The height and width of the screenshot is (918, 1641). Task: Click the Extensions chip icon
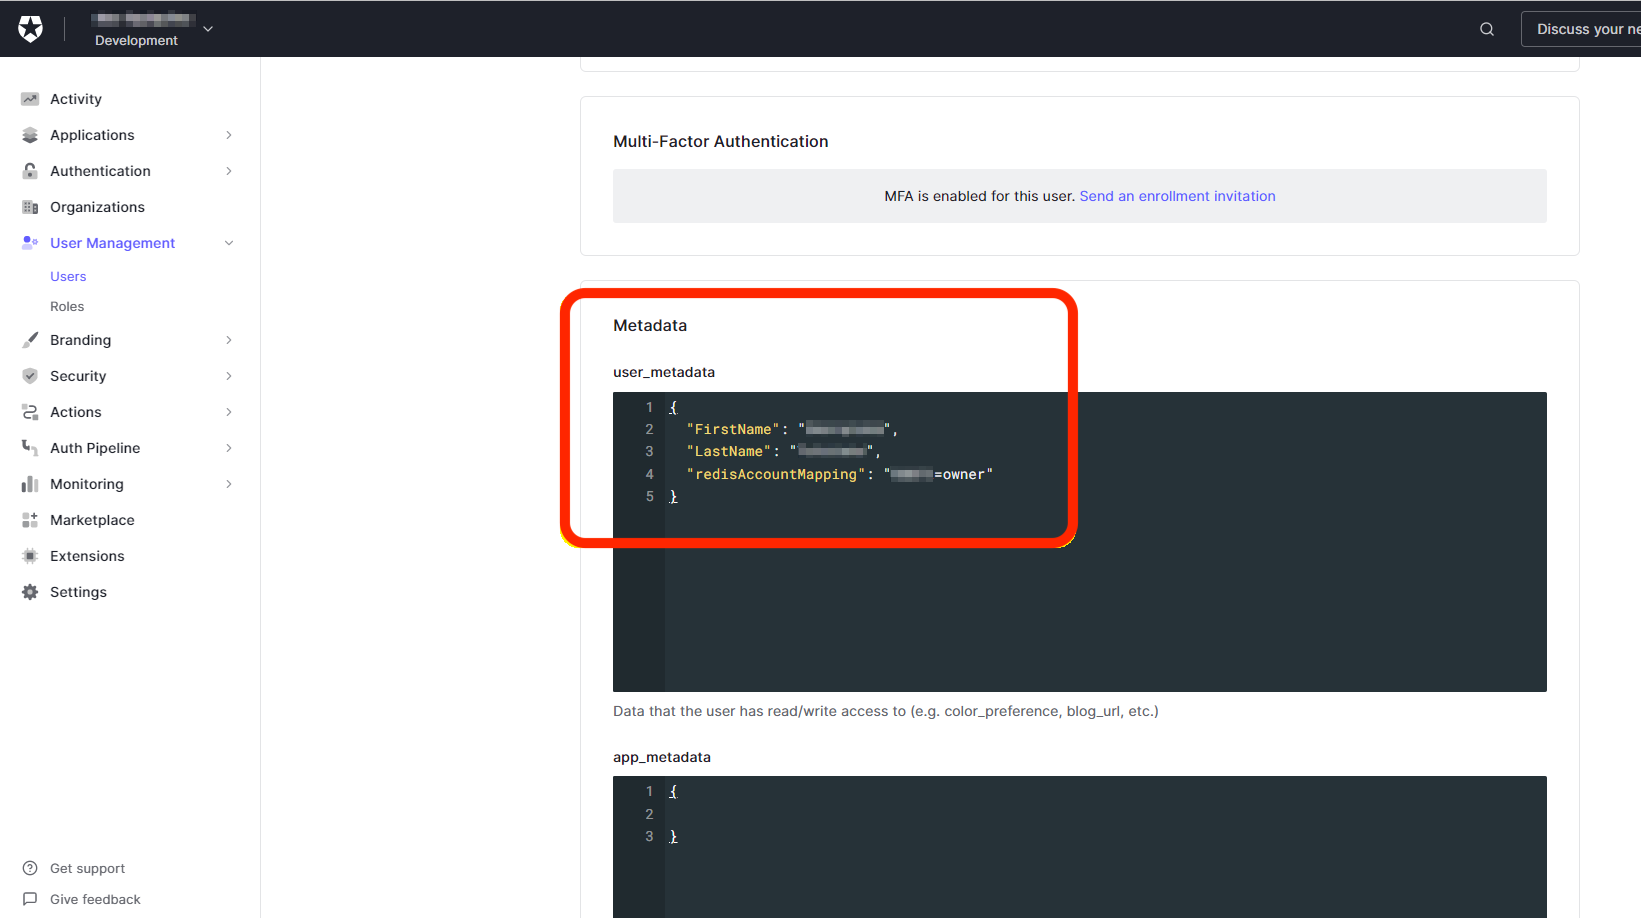(30, 556)
